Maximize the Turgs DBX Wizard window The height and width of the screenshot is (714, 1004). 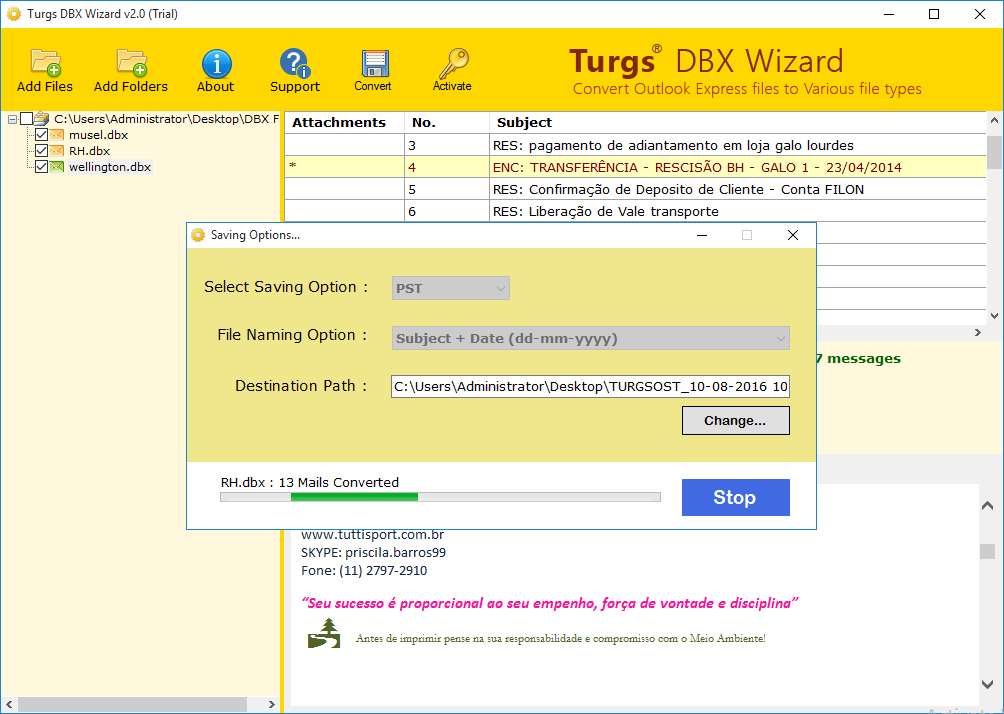(x=934, y=14)
